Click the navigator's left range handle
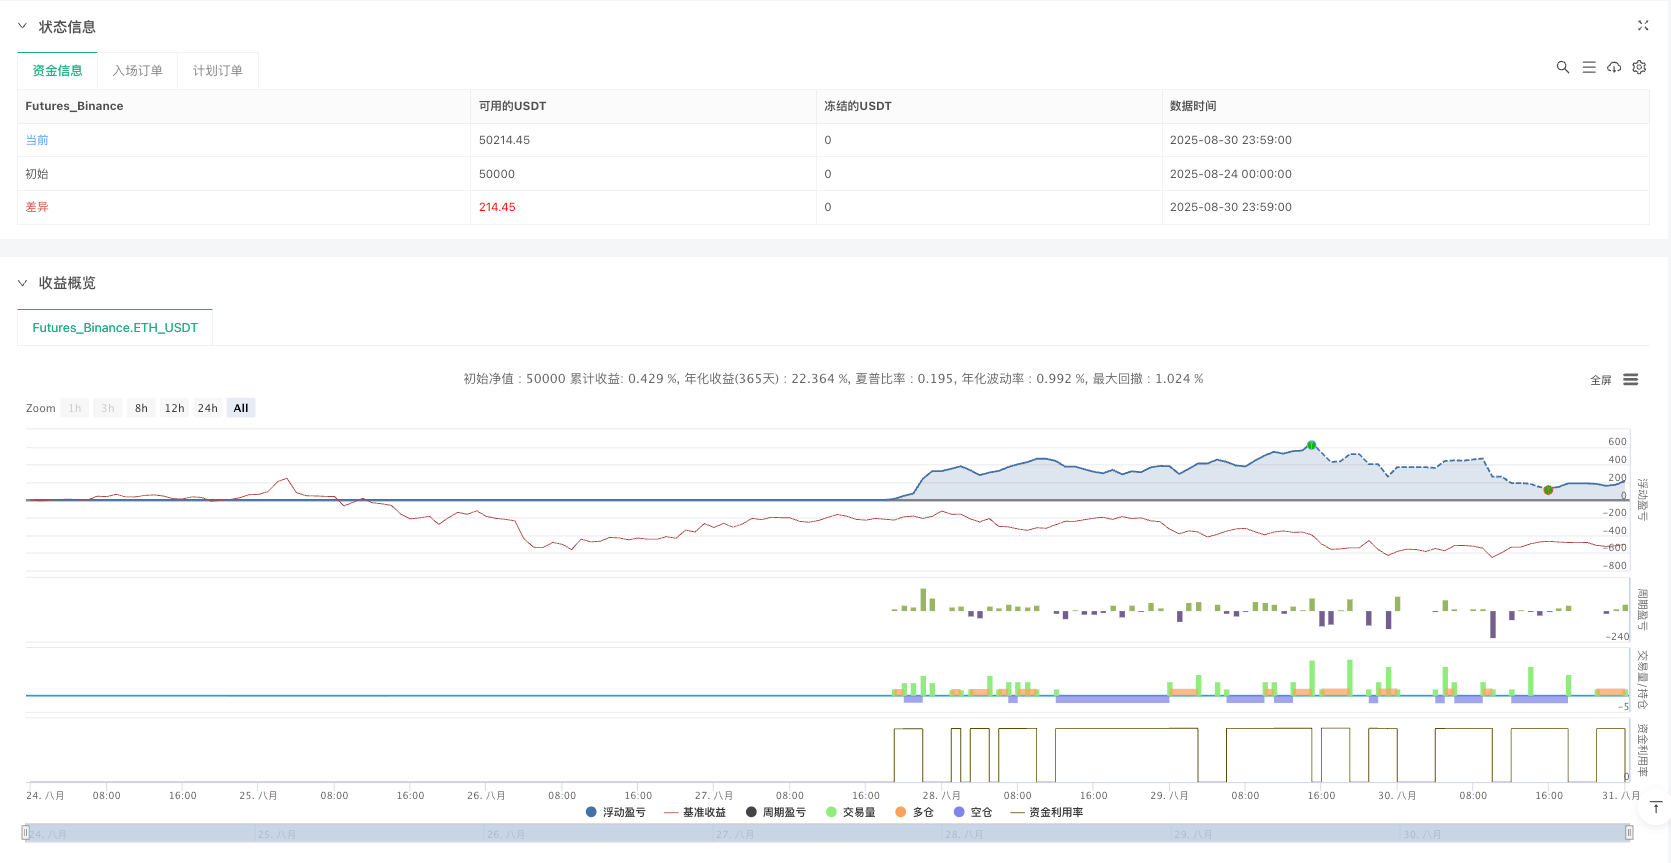Viewport: 1671px width, 863px height. coord(26,833)
